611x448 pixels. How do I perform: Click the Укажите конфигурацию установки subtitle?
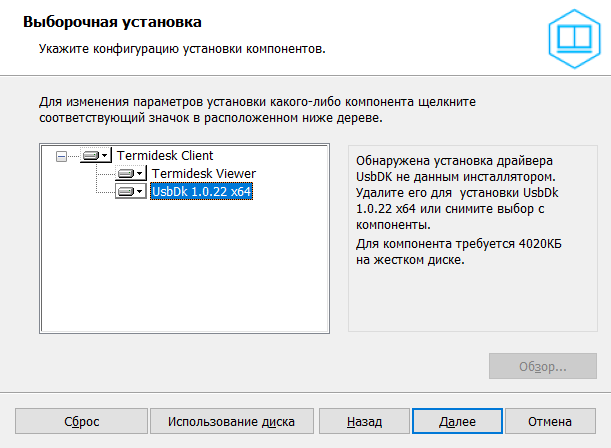click(x=181, y=47)
